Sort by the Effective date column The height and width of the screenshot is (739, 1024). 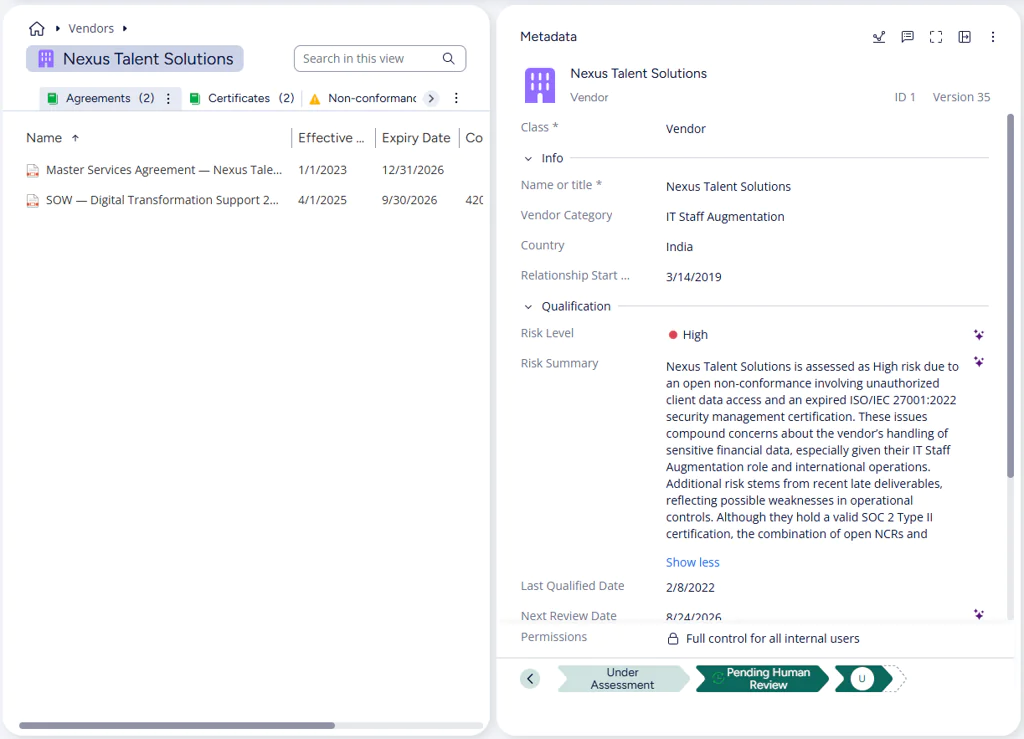331,138
